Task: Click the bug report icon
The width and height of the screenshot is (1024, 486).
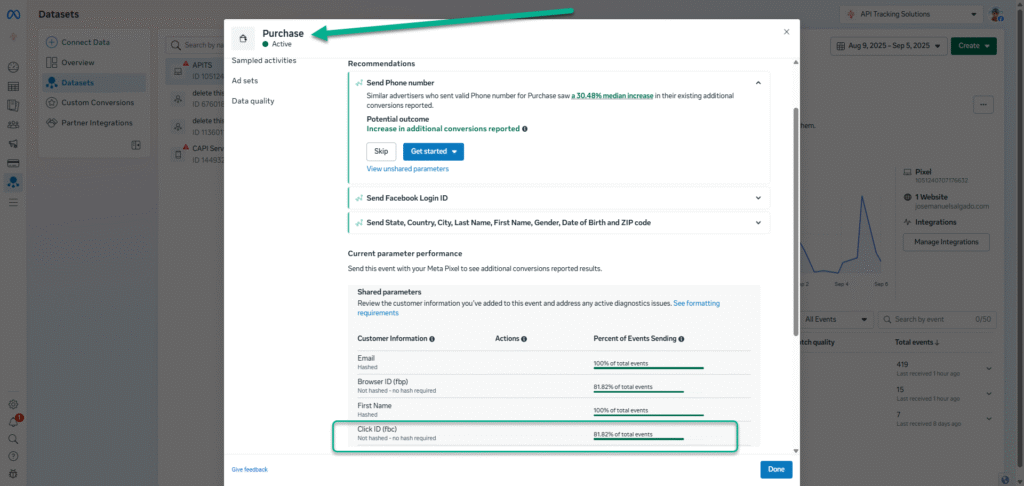Action: coord(13,473)
